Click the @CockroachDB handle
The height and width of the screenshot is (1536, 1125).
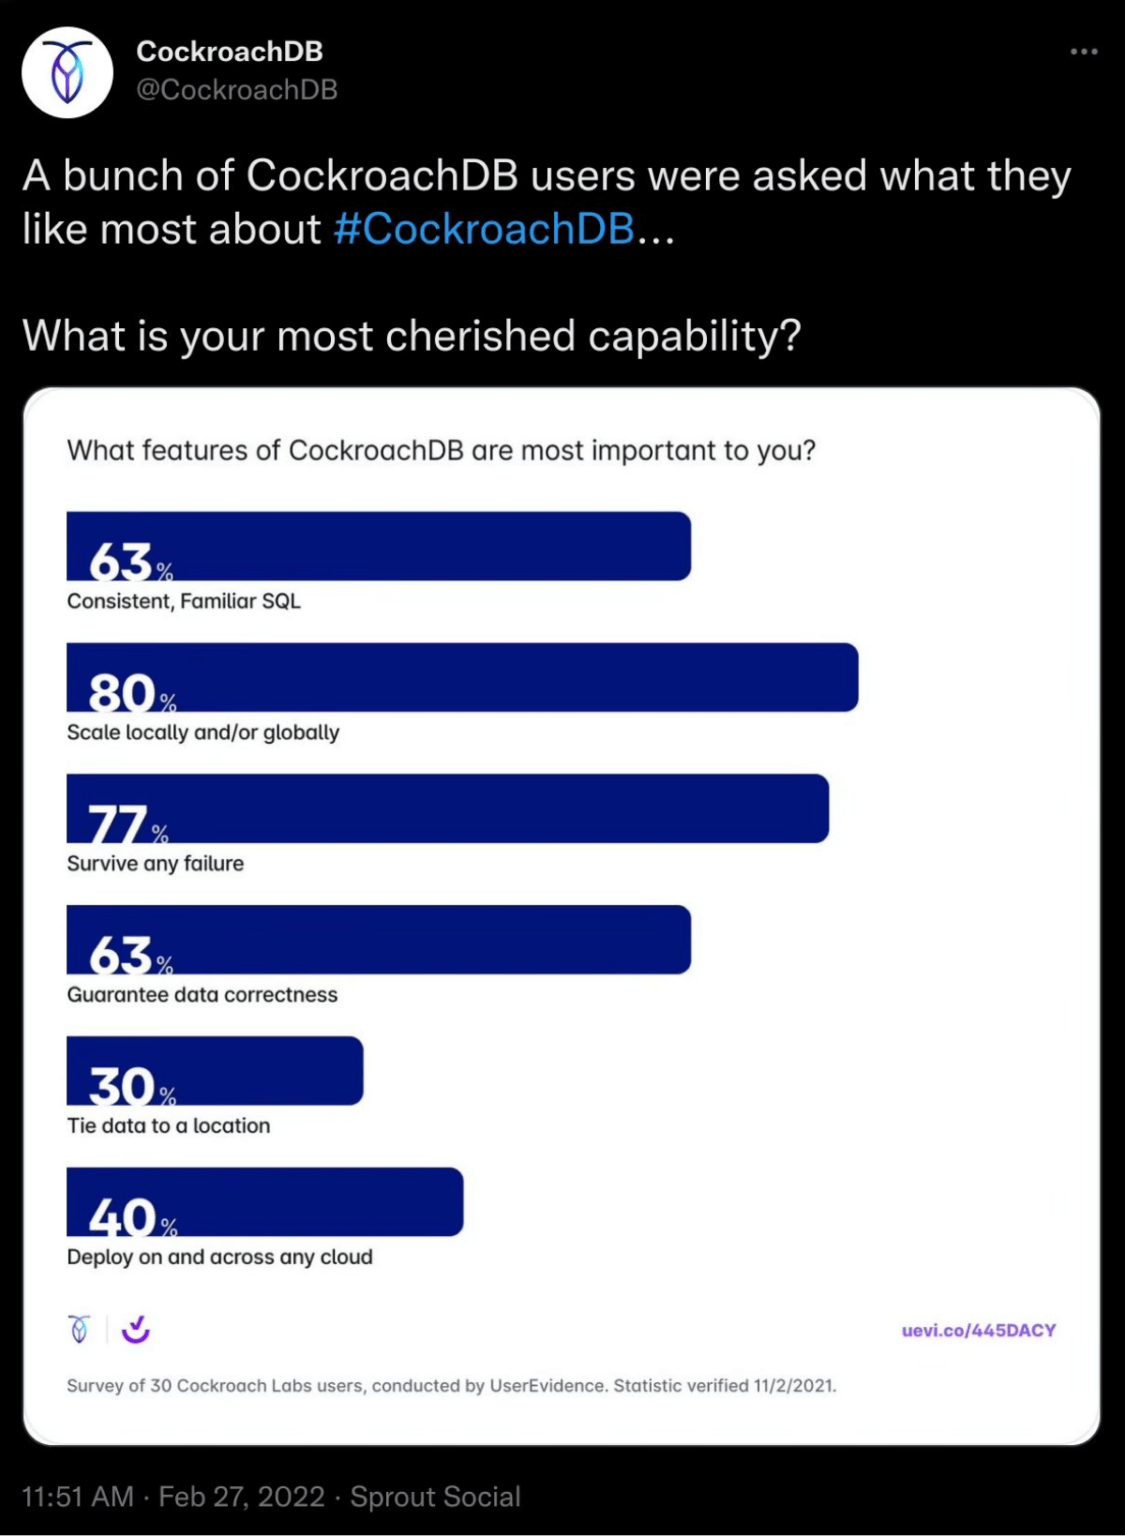tap(237, 90)
